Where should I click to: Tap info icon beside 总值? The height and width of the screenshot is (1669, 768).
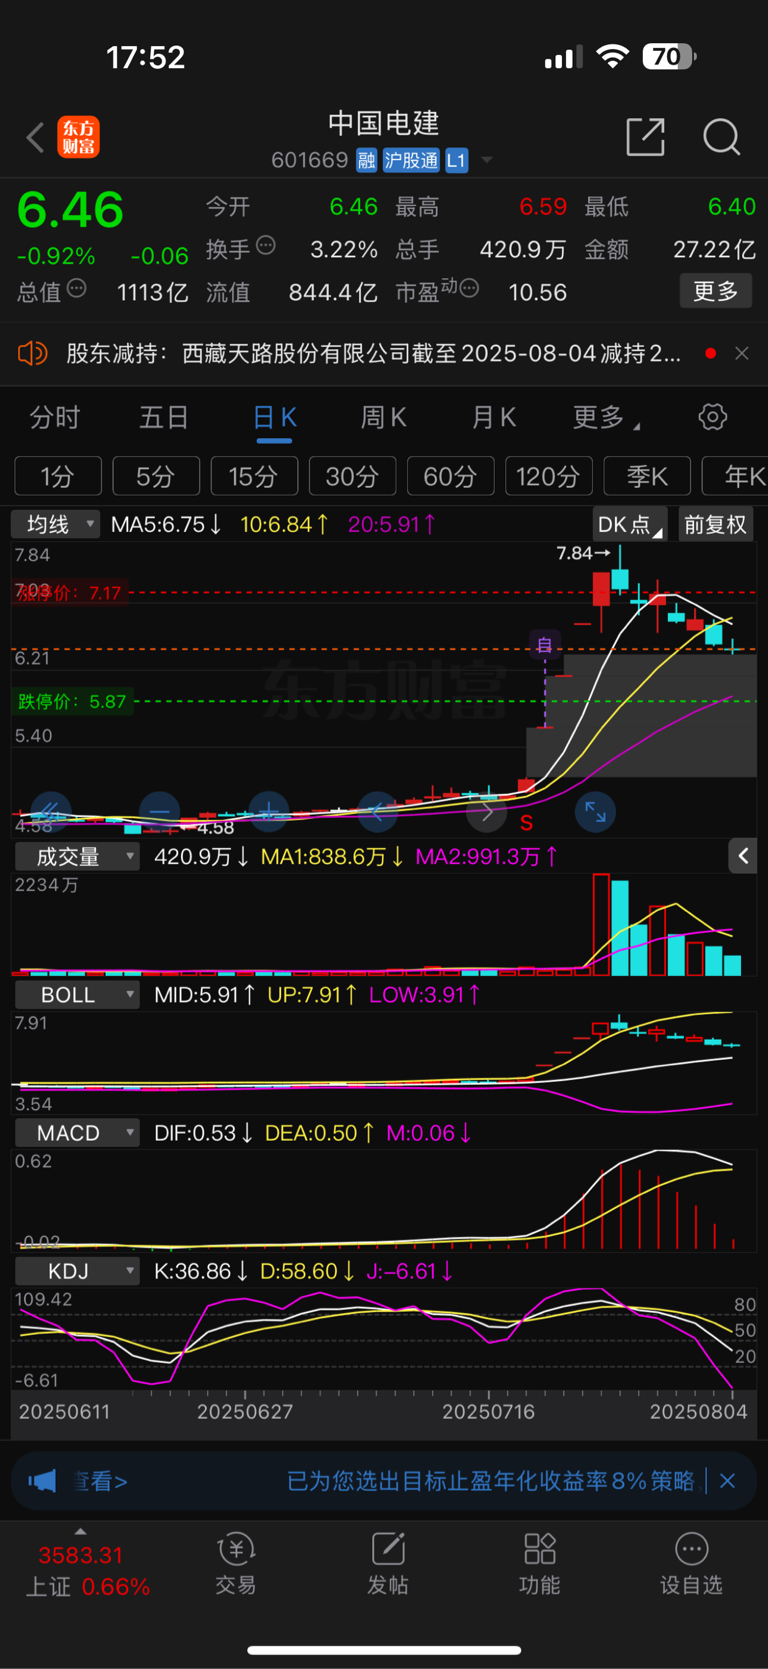(77, 289)
